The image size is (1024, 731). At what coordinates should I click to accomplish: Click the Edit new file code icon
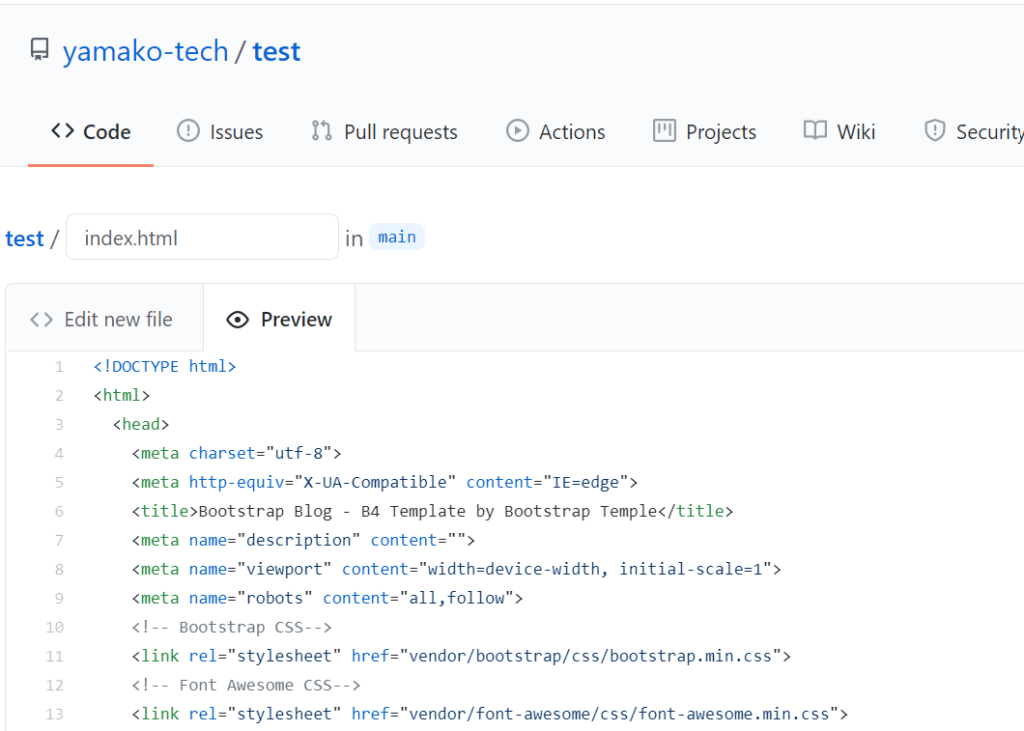click(x=41, y=319)
